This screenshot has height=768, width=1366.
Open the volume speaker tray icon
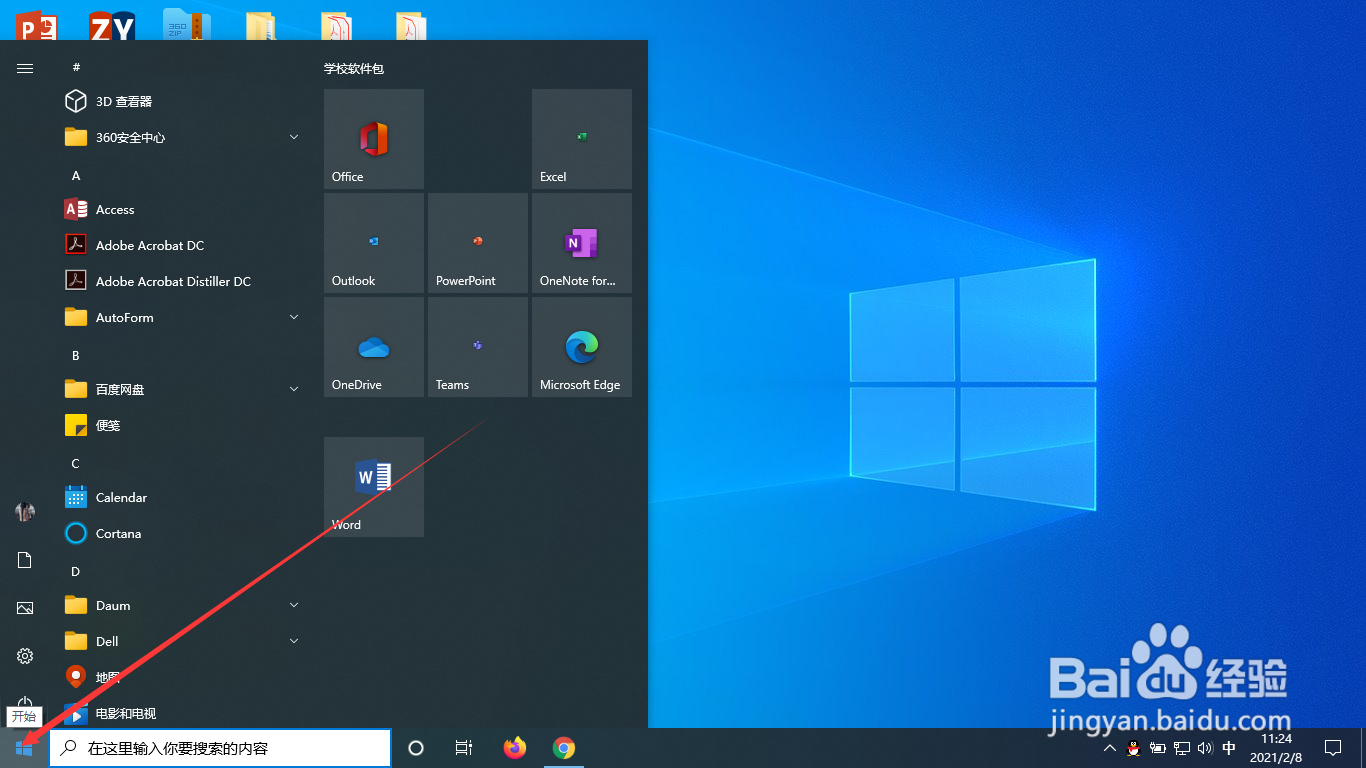click(1205, 748)
